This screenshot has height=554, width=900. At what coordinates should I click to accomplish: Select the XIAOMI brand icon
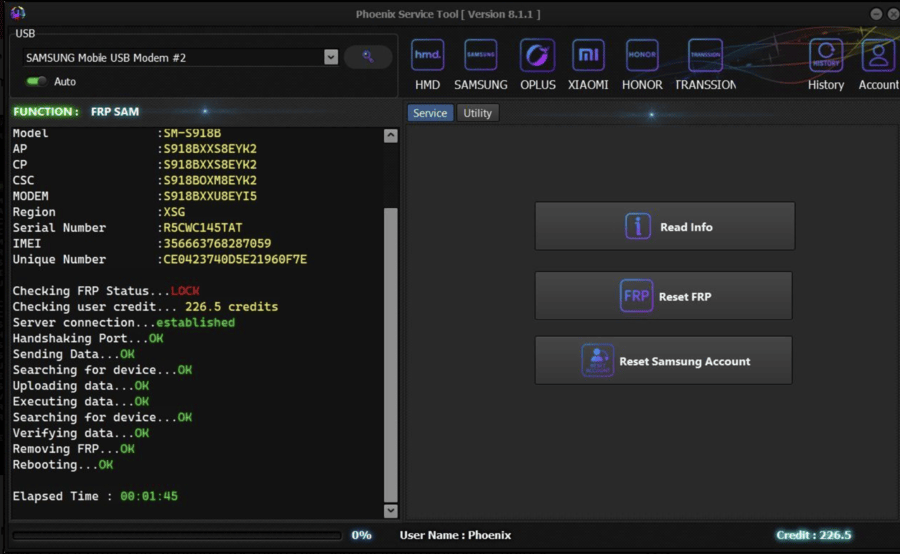(588, 56)
